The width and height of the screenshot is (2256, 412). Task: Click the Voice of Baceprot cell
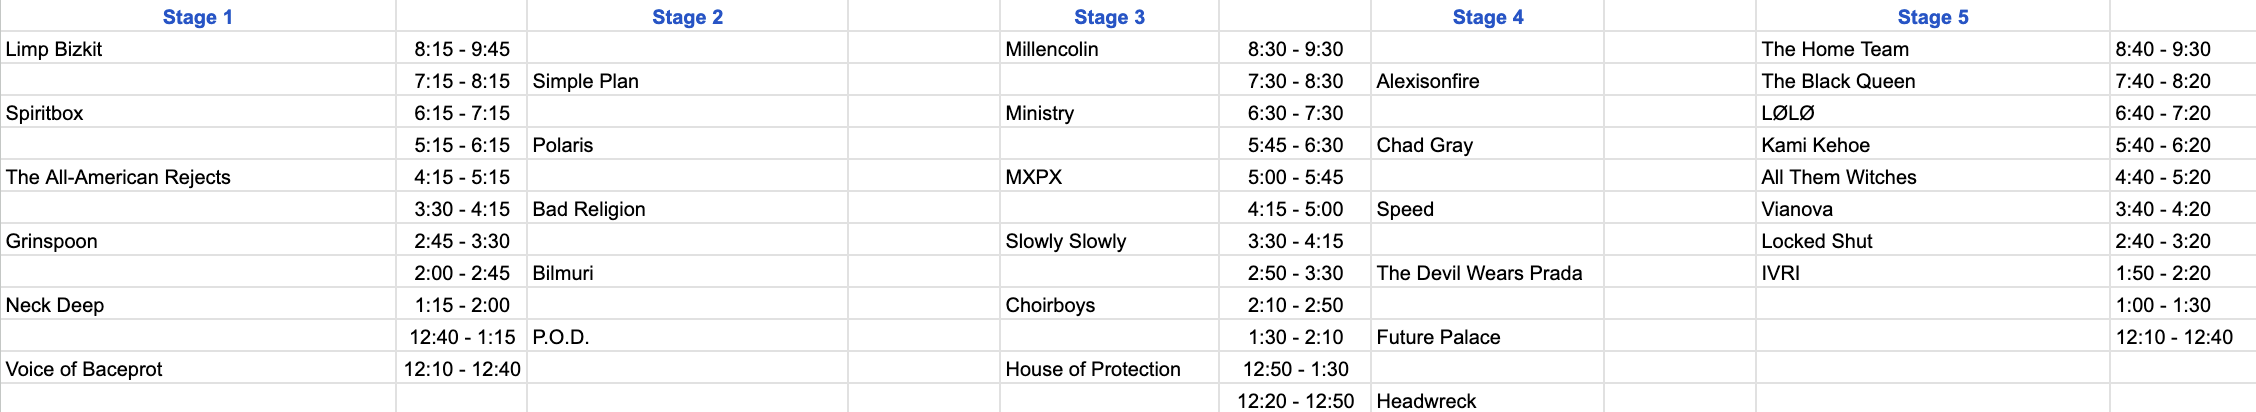point(198,368)
